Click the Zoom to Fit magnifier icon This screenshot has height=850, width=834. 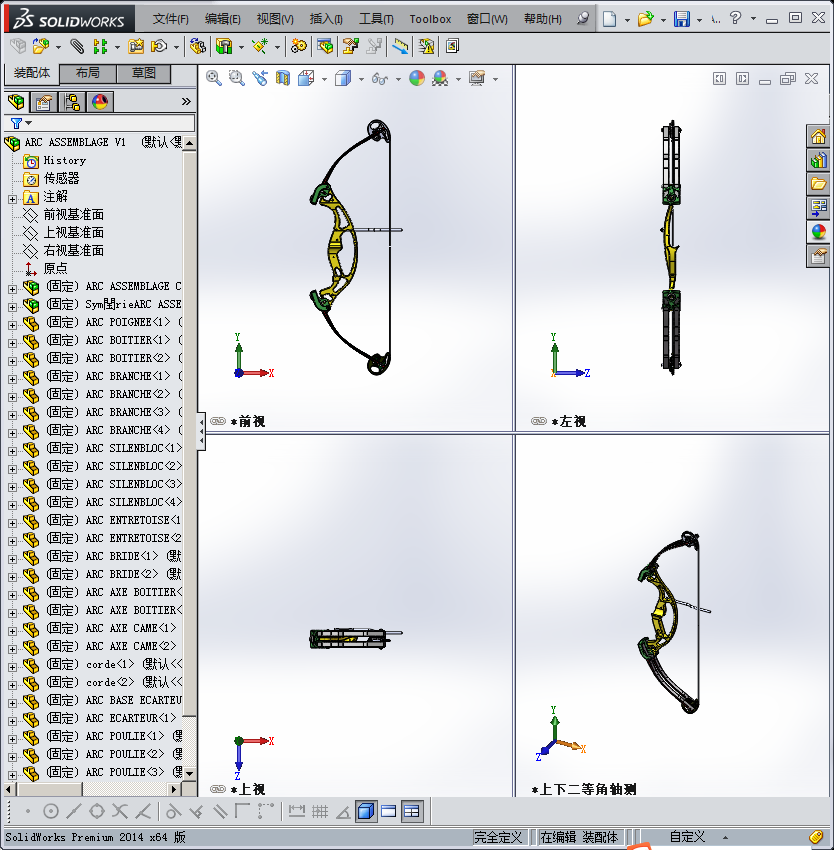(x=214, y=79)
